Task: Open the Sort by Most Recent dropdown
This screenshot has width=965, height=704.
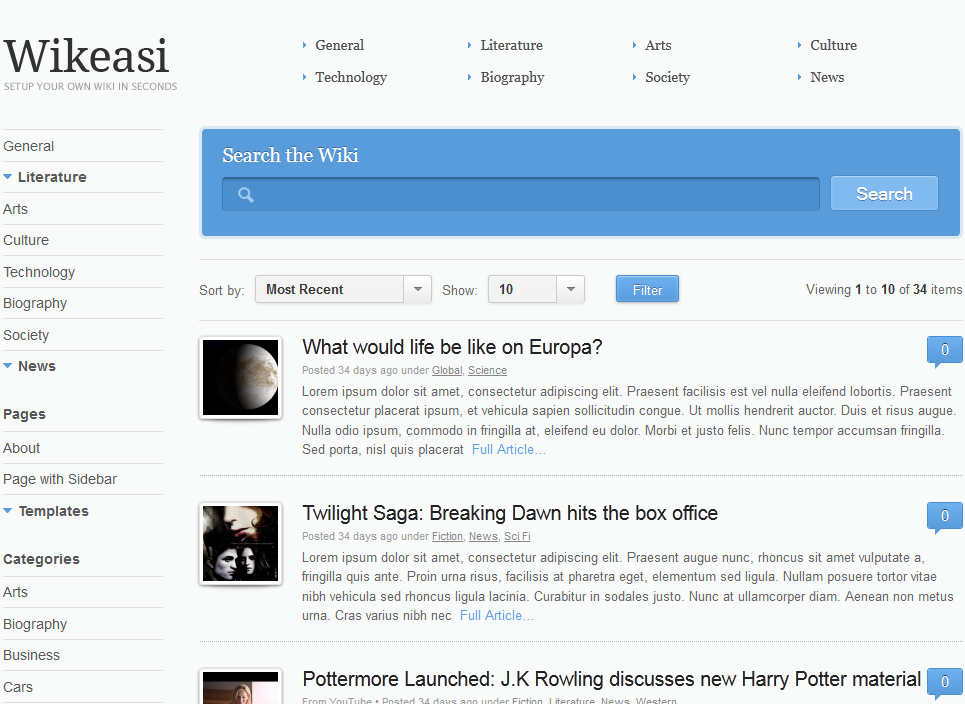Action: tap(343, 289)
